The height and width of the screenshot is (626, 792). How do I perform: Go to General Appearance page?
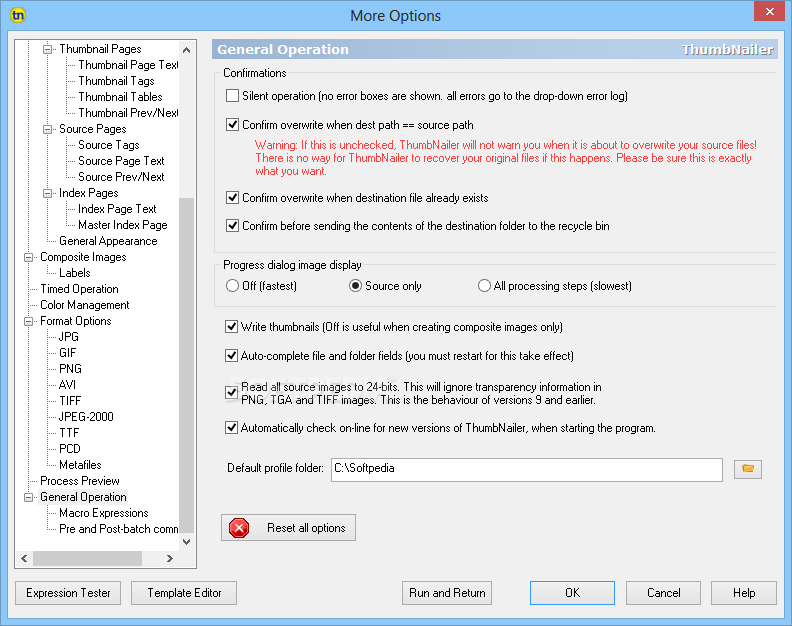coord(108,241)
